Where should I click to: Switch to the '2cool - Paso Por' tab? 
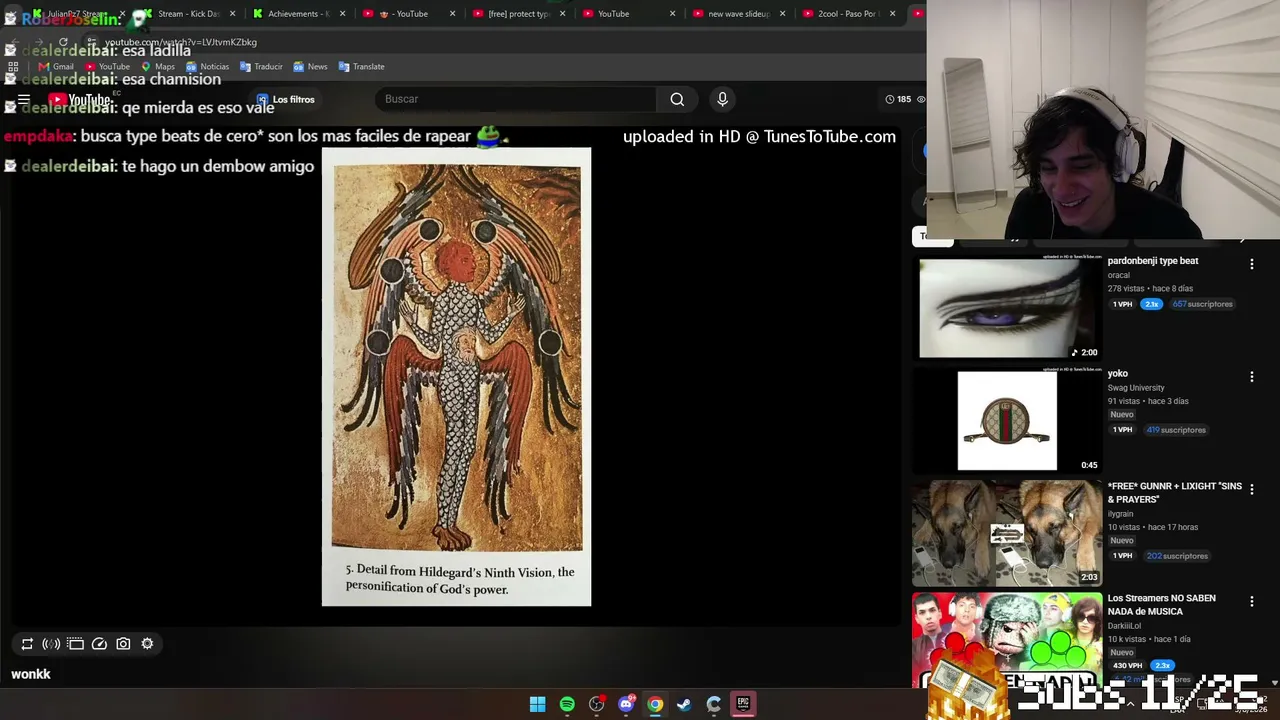click(848, 14)
